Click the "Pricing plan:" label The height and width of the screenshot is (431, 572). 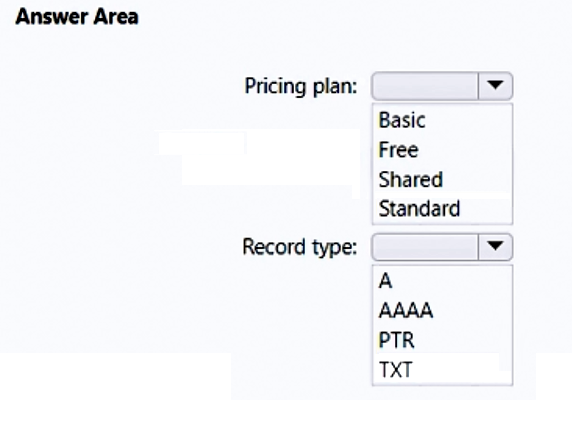(301, 87)
